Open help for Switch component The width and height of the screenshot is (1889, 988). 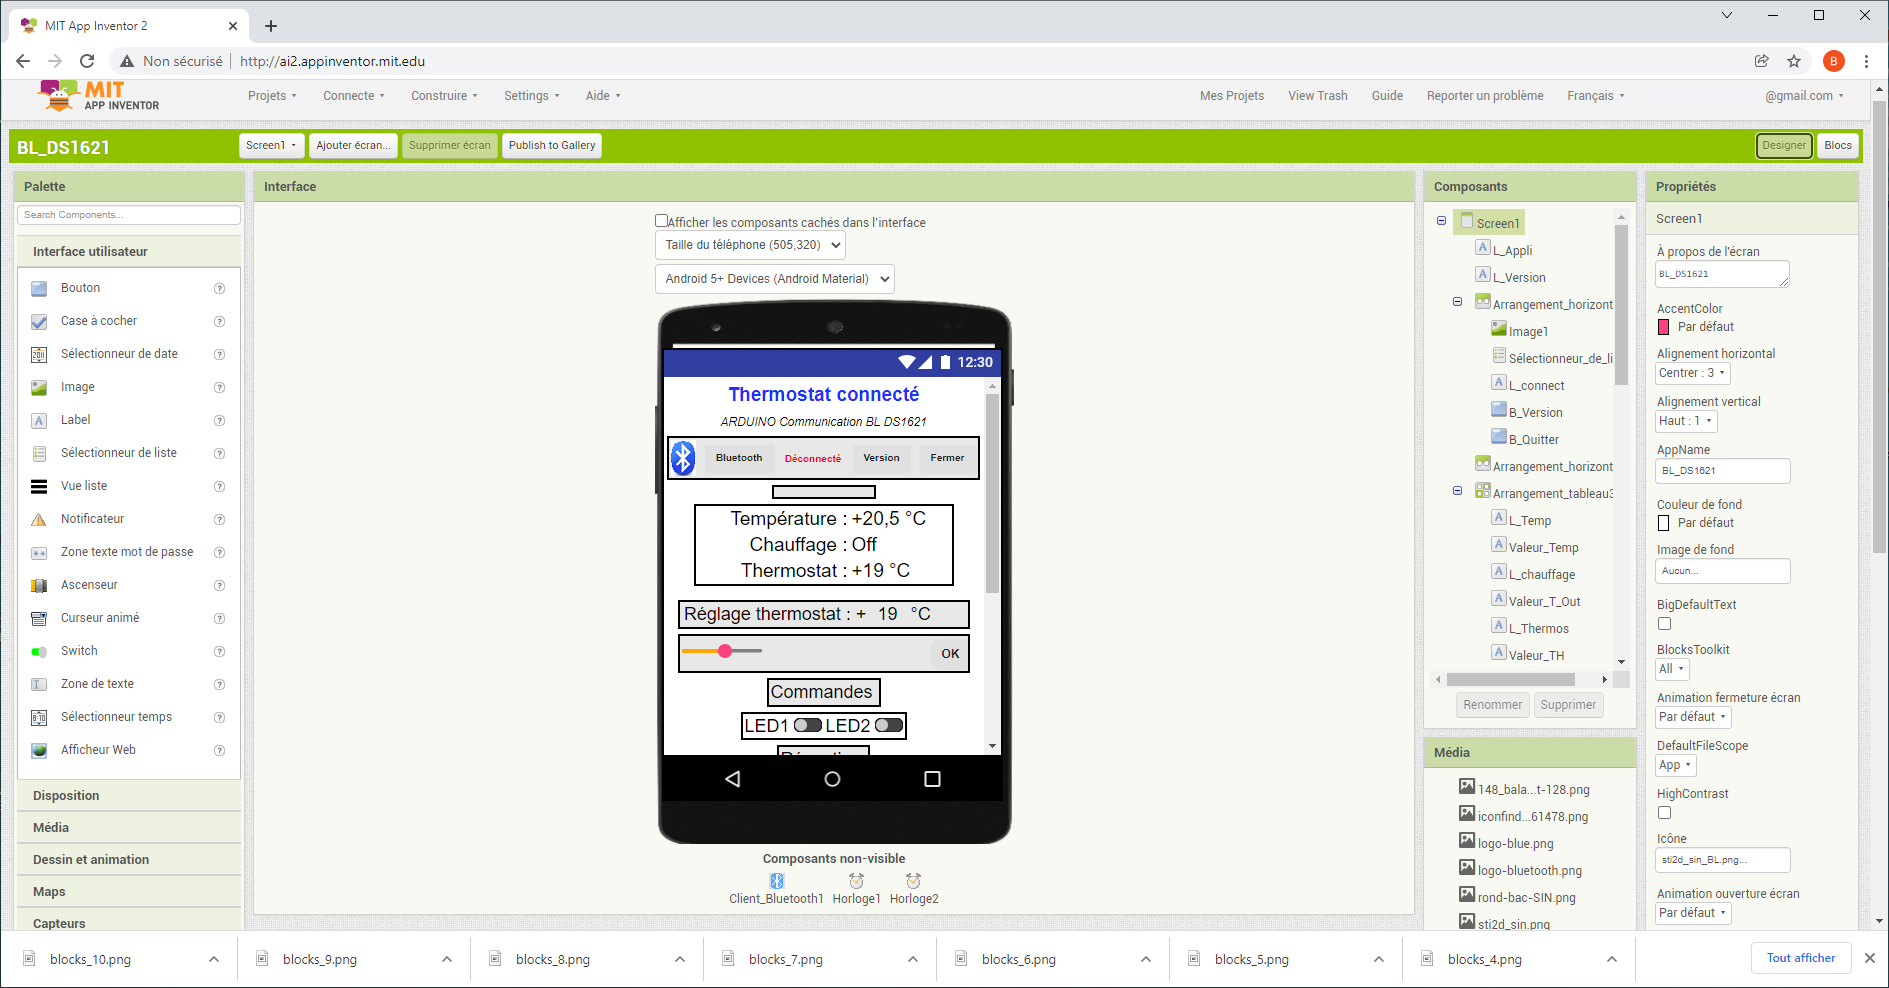click(219, 652)
